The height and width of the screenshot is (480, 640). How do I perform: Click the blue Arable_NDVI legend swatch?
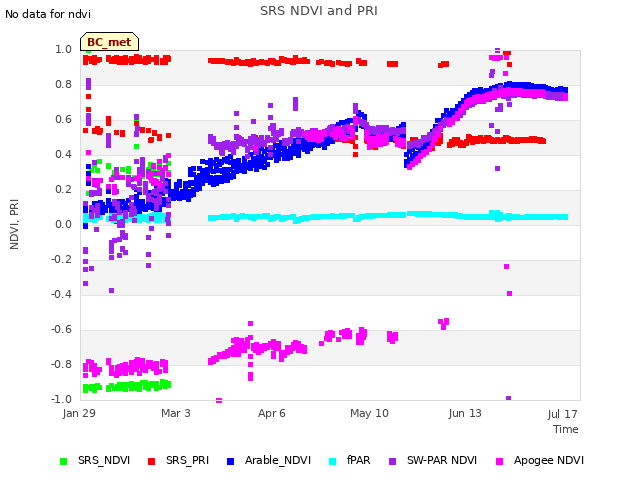pos(230,461)
